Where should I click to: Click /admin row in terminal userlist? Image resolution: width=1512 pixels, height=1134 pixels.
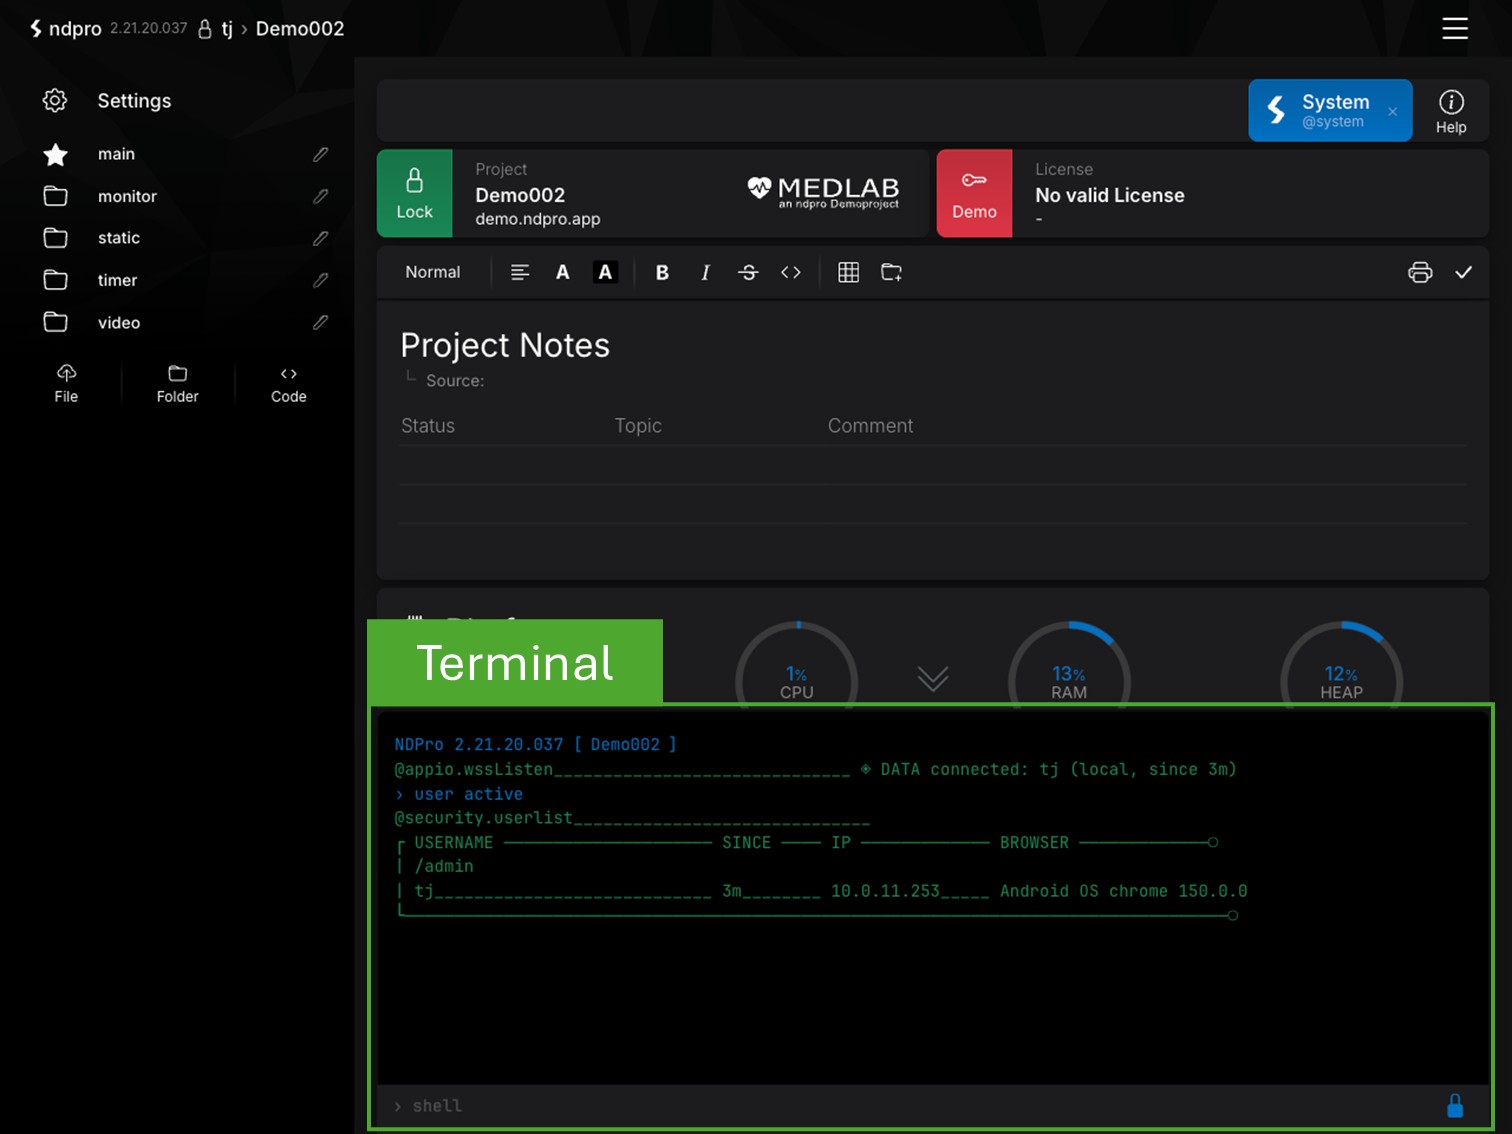(444, 866)
